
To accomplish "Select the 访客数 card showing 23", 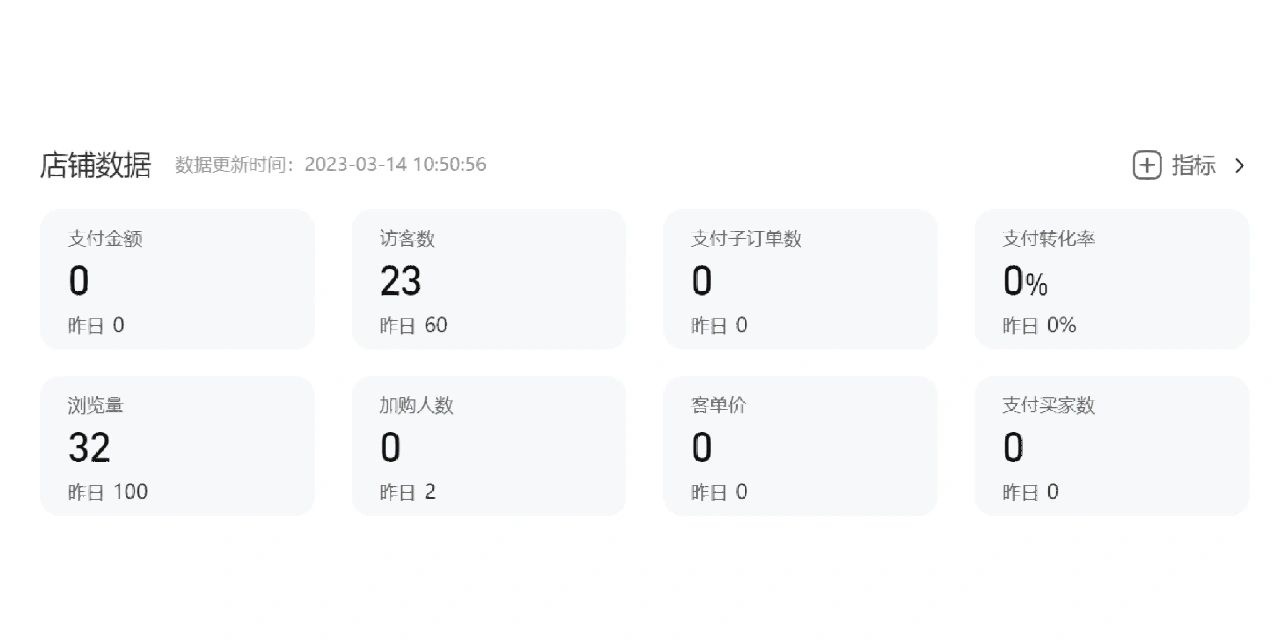I will (489, 279).
